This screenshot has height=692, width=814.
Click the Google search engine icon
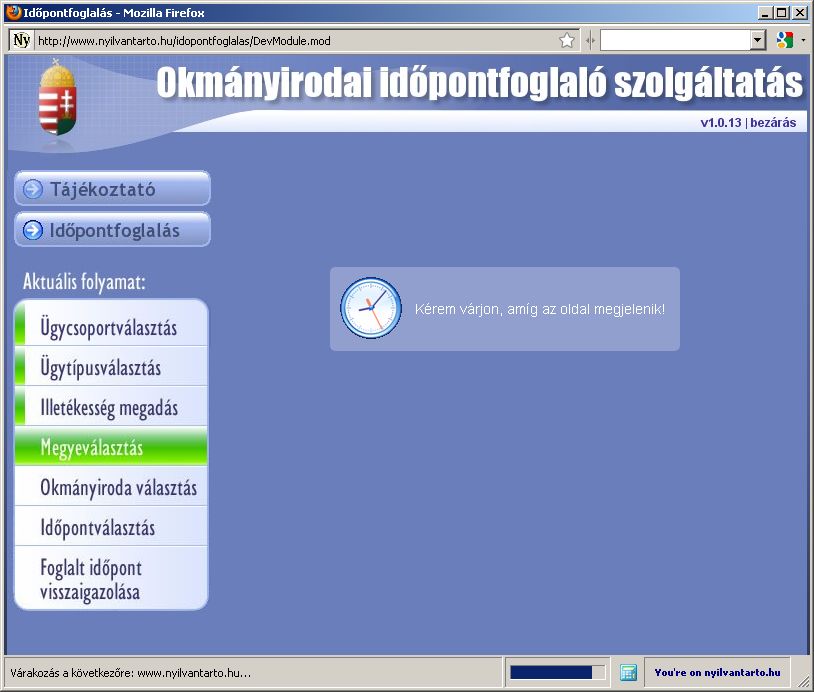tap(784, 40)
